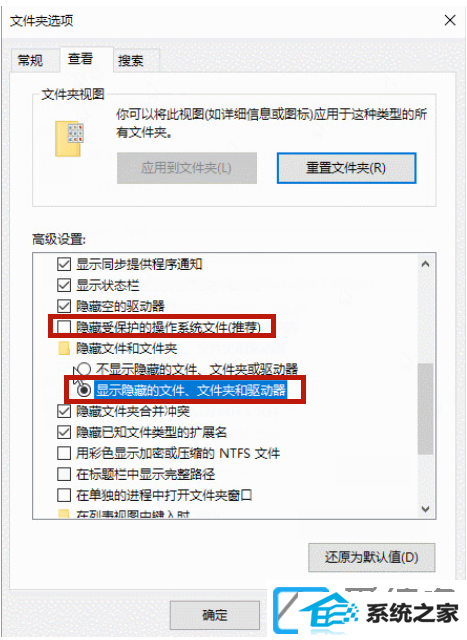The height and width of the screenshot is (640, 467).
Task: Enable 隐藏受保护的操作系统文件(推荐) checkbox
Action: [x=64, y=327]
